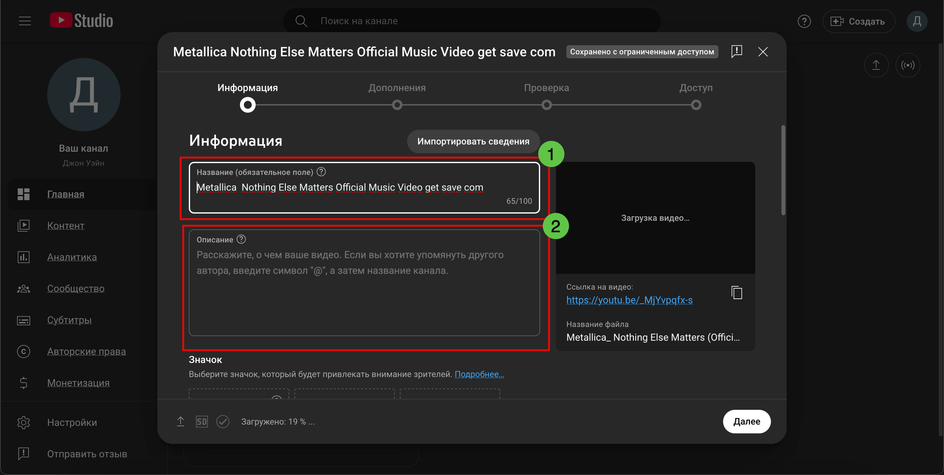944x475 pixels.
Task: Click the Настройки gear icon
Action: [x=23, y=422]
